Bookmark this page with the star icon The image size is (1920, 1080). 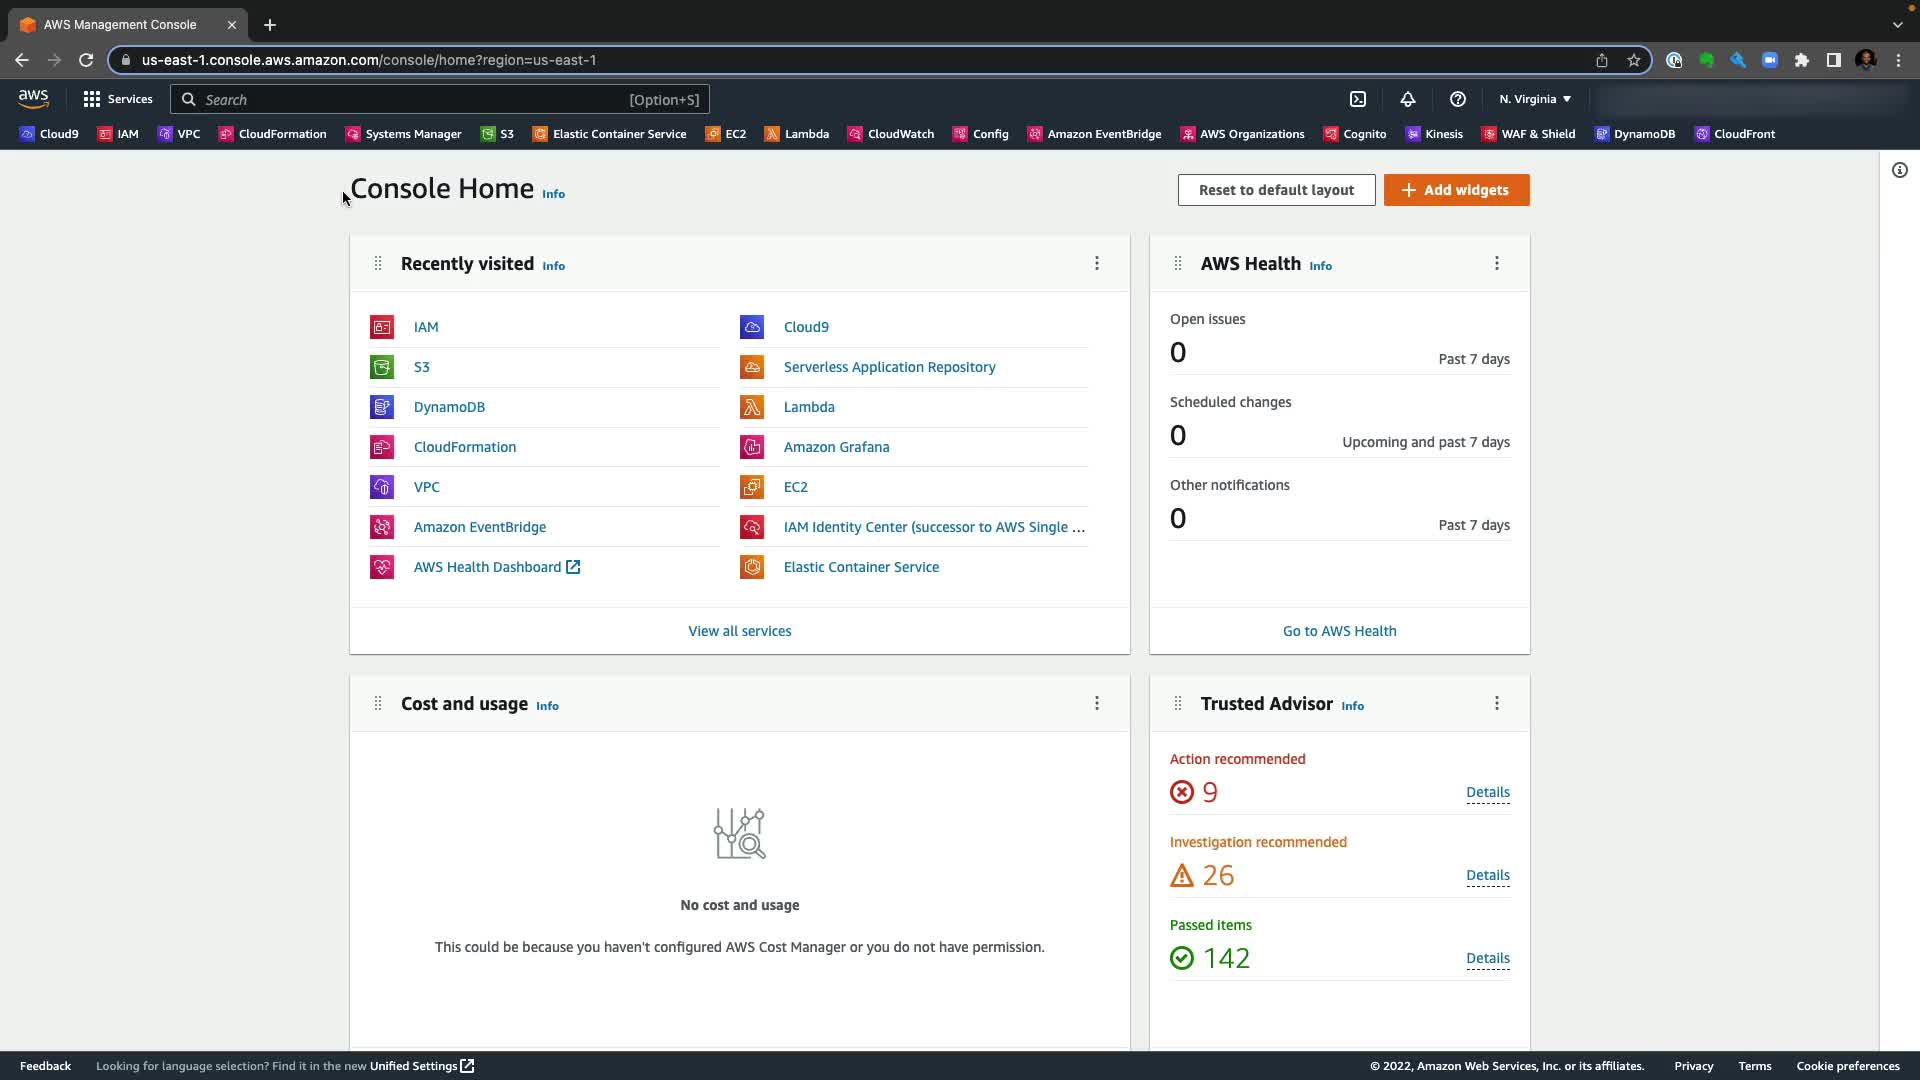[x=1634, y=60]
